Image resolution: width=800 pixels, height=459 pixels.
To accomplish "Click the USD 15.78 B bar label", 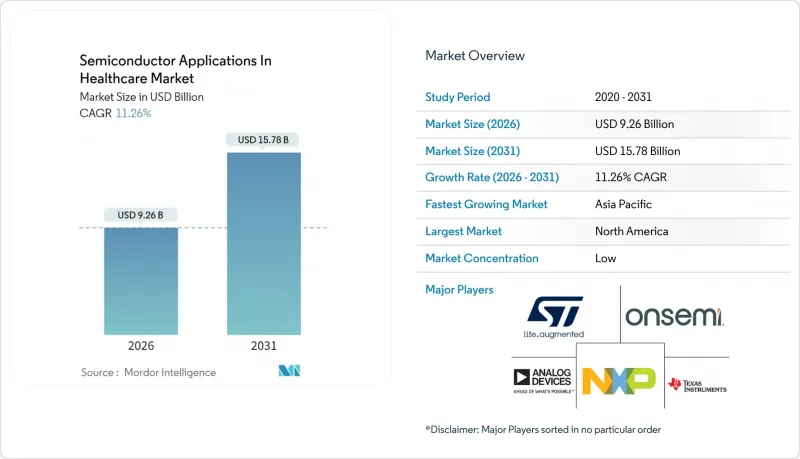I will pos(264,140).
